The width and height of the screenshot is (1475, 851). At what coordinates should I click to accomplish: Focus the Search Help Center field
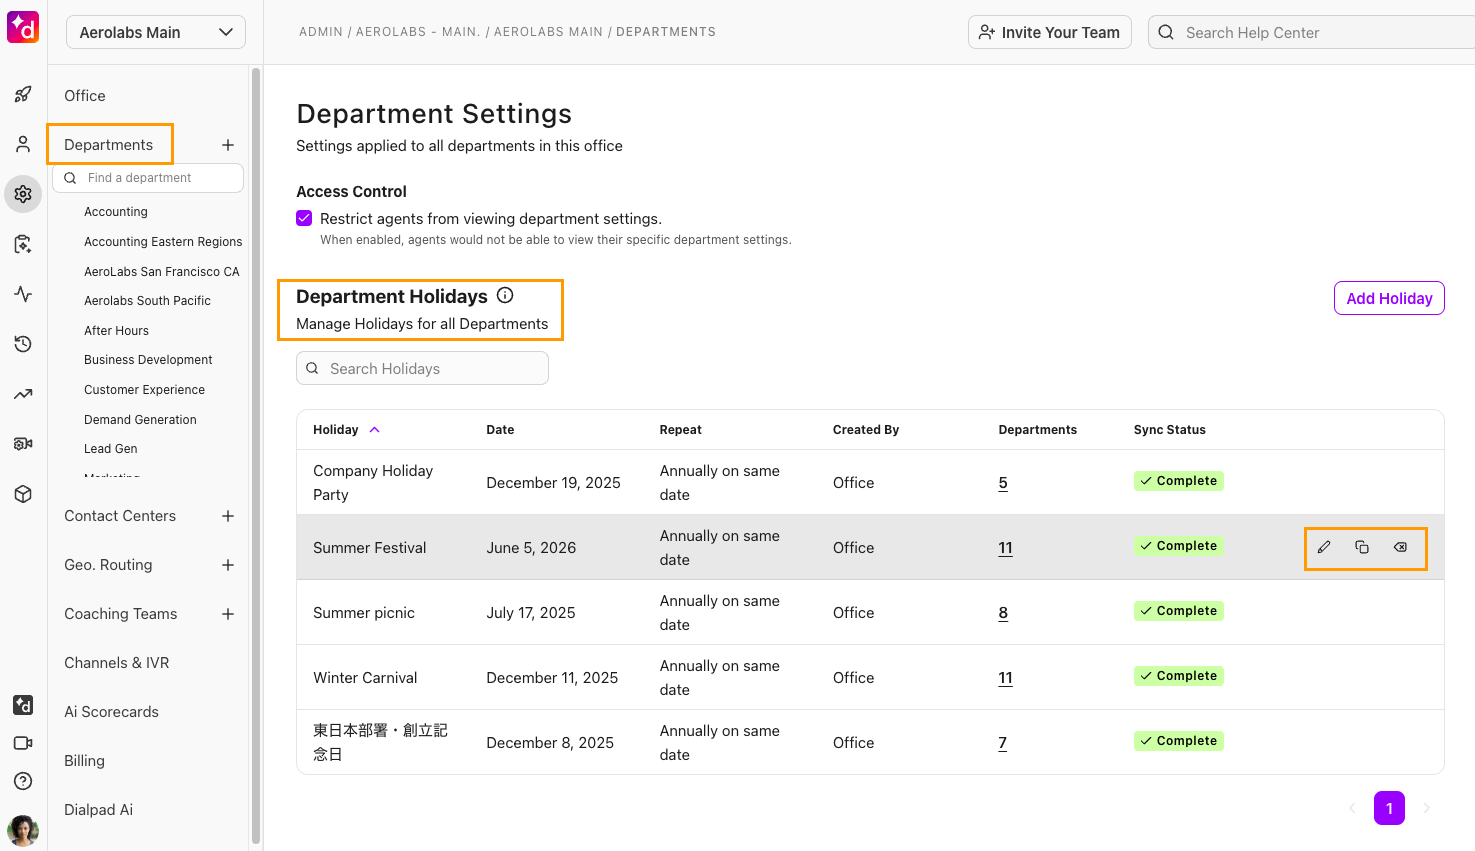pos(1311,32)
